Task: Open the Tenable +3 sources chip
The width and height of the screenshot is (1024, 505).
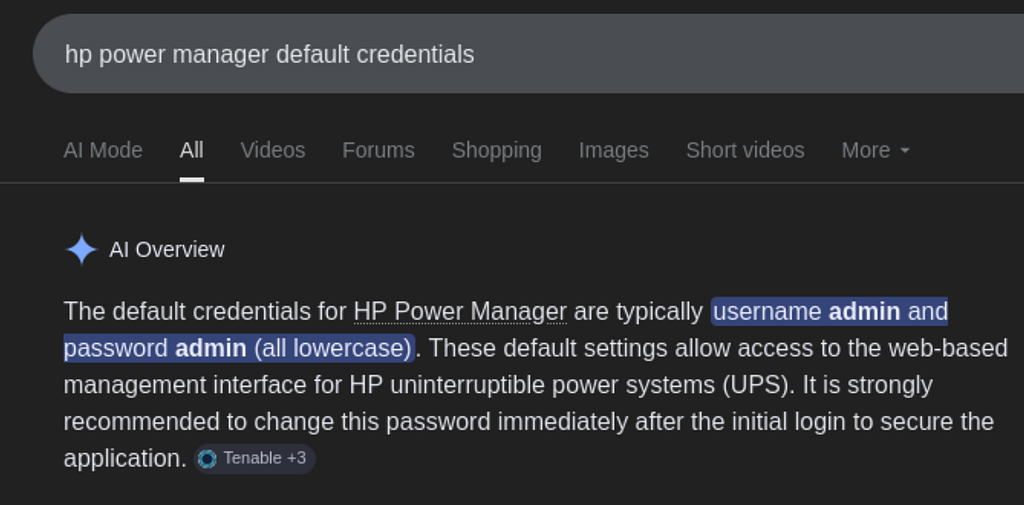Action: click(254, 459)
